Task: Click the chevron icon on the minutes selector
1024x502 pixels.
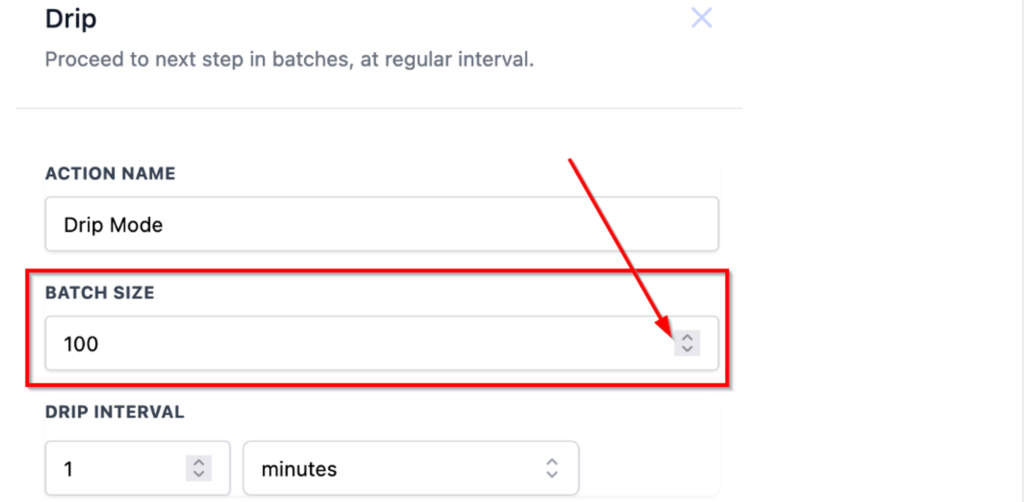Action: click(x=551, y=468)
